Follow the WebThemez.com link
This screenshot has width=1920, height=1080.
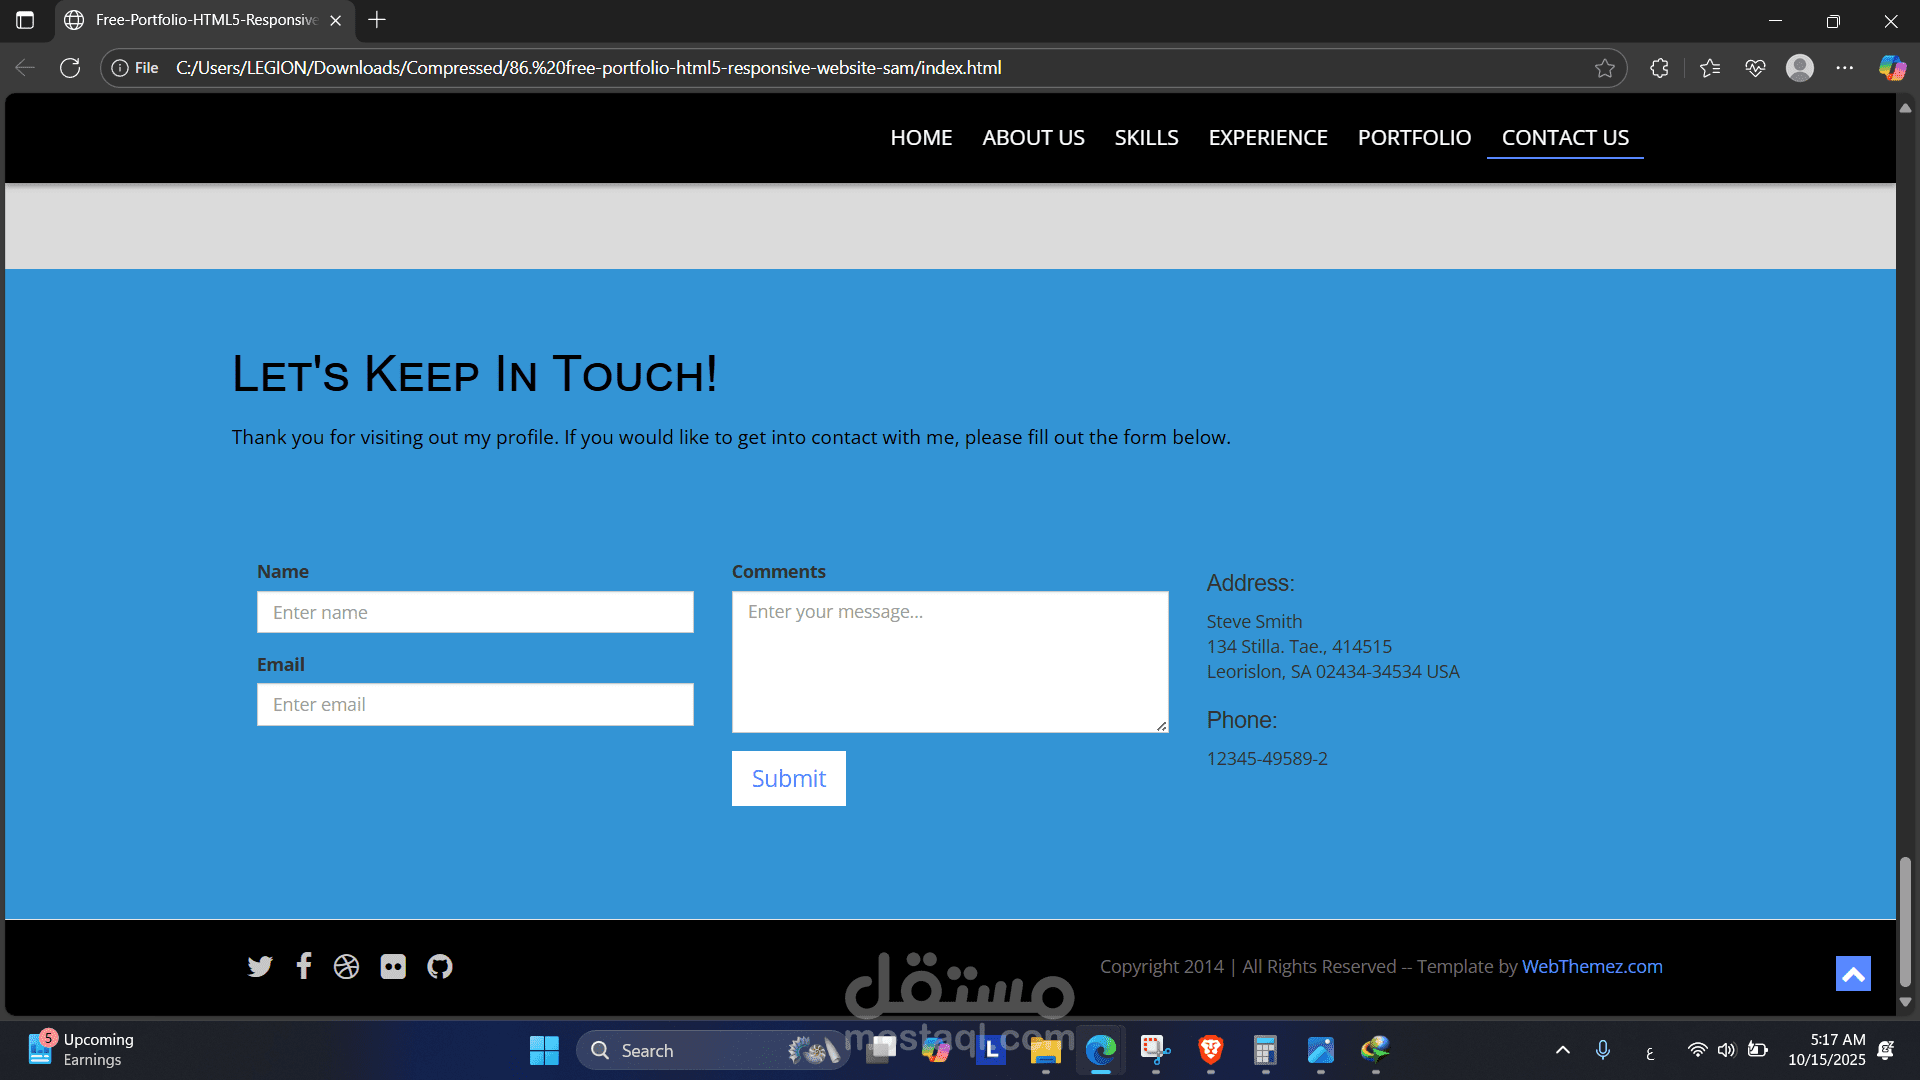point(1592,967)
